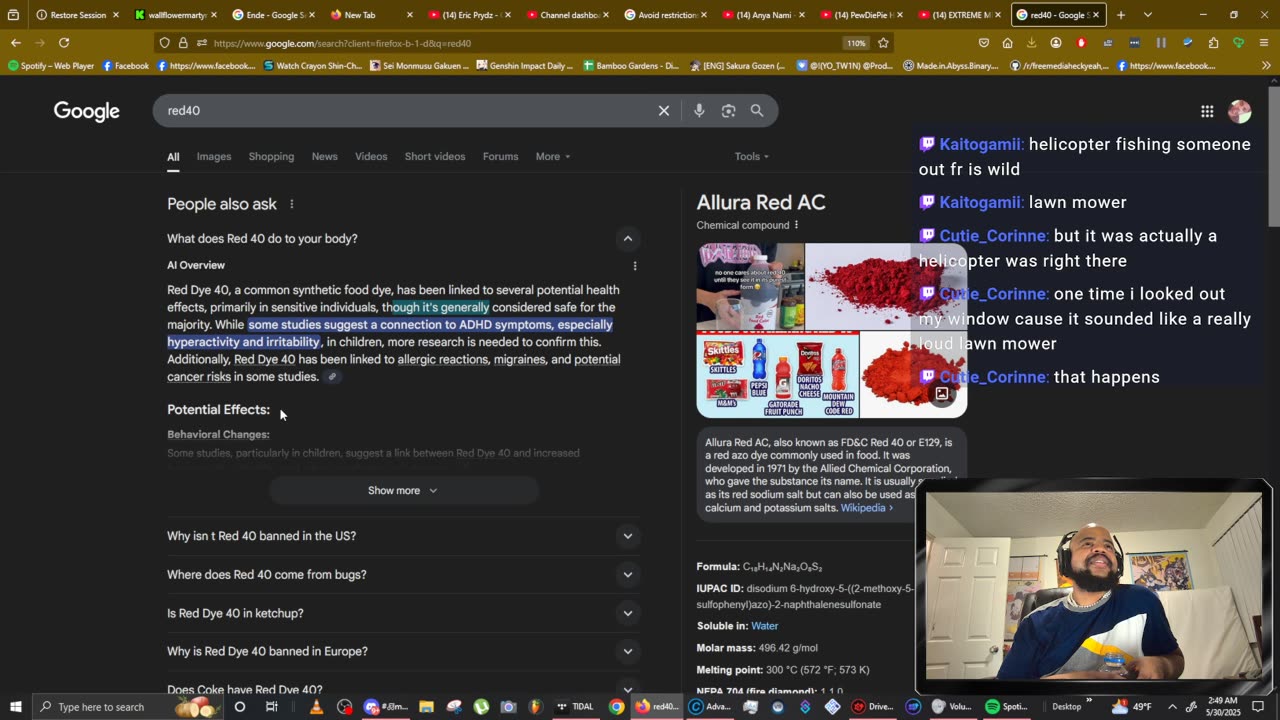Switch to Shopping results tab
The image size is (1280, 720).
[x=271, y=157]
